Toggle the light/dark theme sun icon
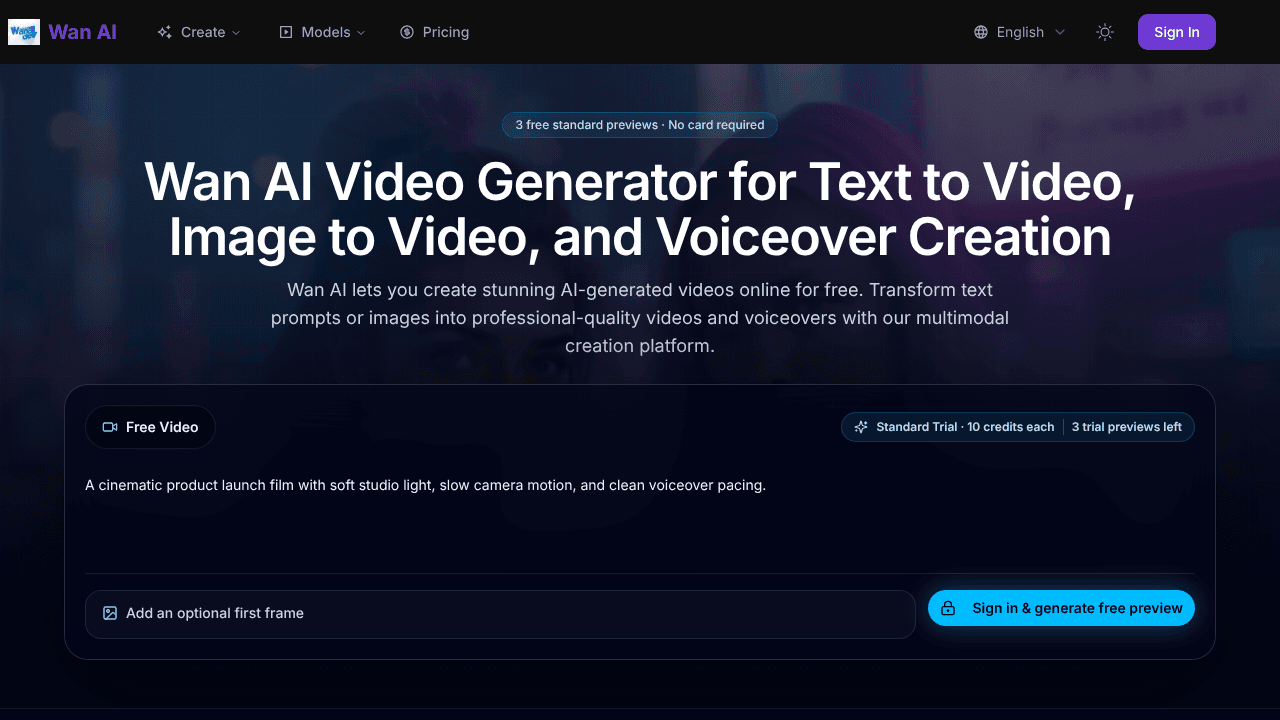 click(x=1105, y=32)
